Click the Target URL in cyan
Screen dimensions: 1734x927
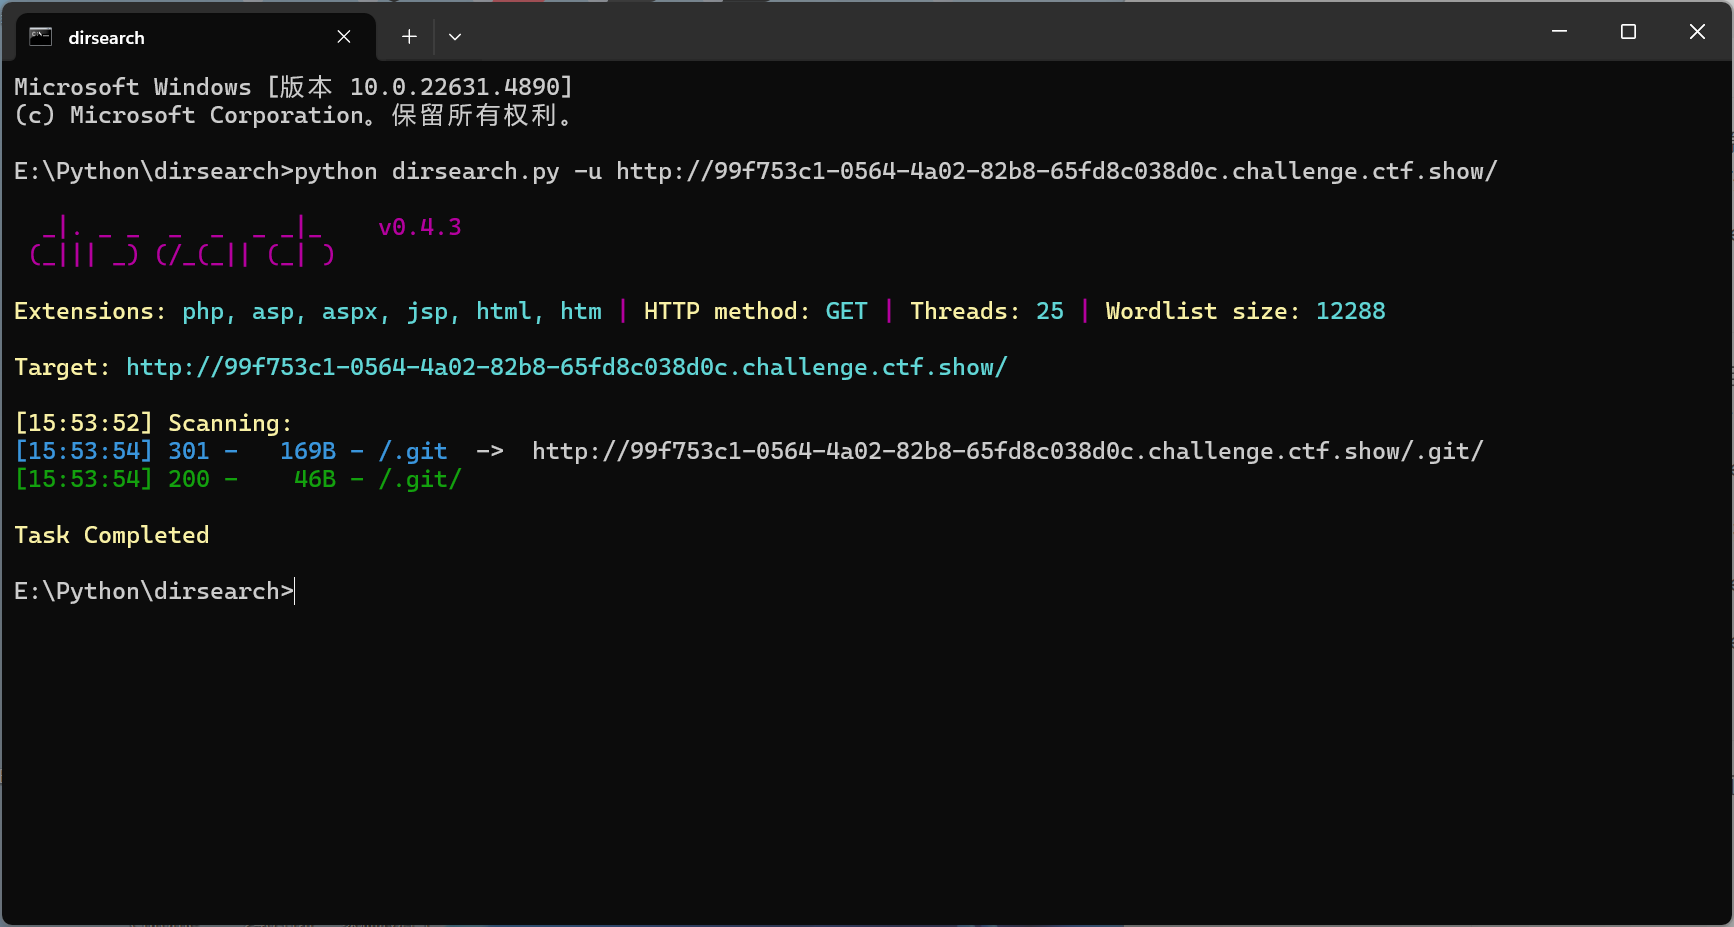(x=566, y=367)
